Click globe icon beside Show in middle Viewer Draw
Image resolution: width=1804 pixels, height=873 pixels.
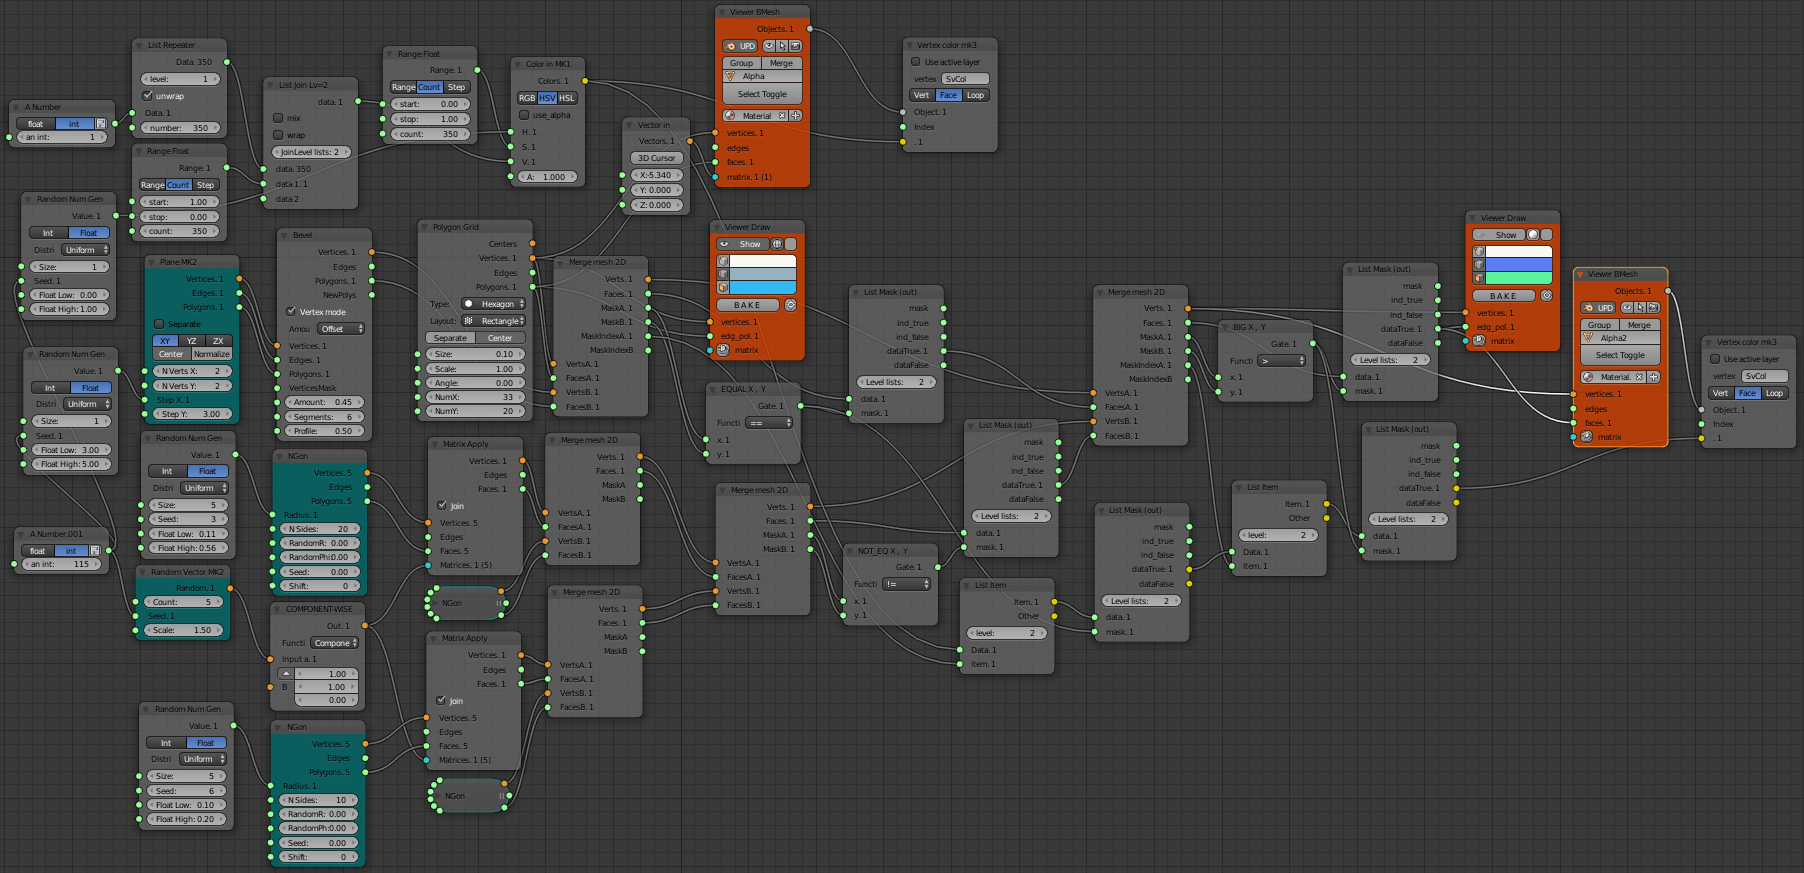pos(777,244)
